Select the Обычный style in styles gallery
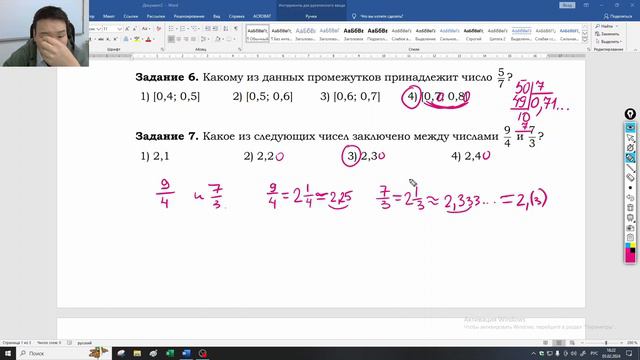 (258, 34)
